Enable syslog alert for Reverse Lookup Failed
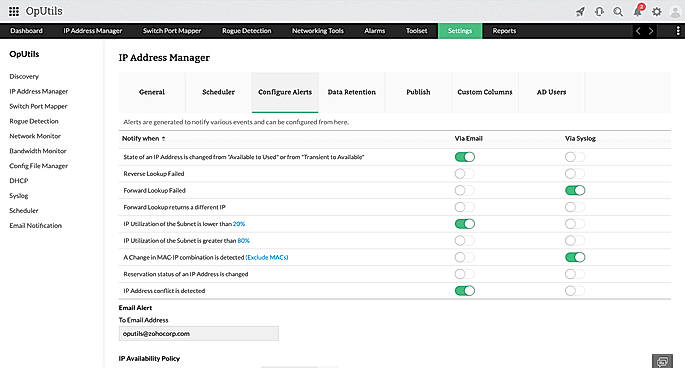Screen dimensions: 685x368 (574, 174)
